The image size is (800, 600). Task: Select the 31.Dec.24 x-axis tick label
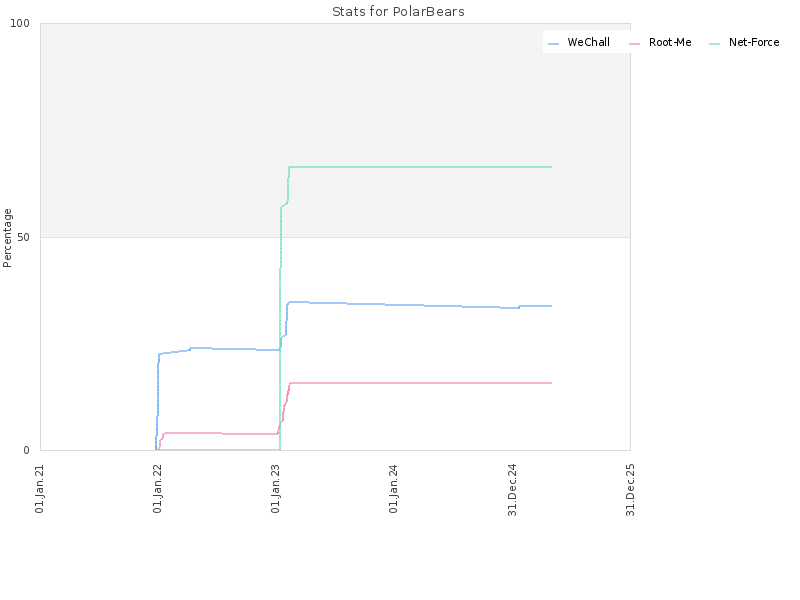[x=512, y=490]
